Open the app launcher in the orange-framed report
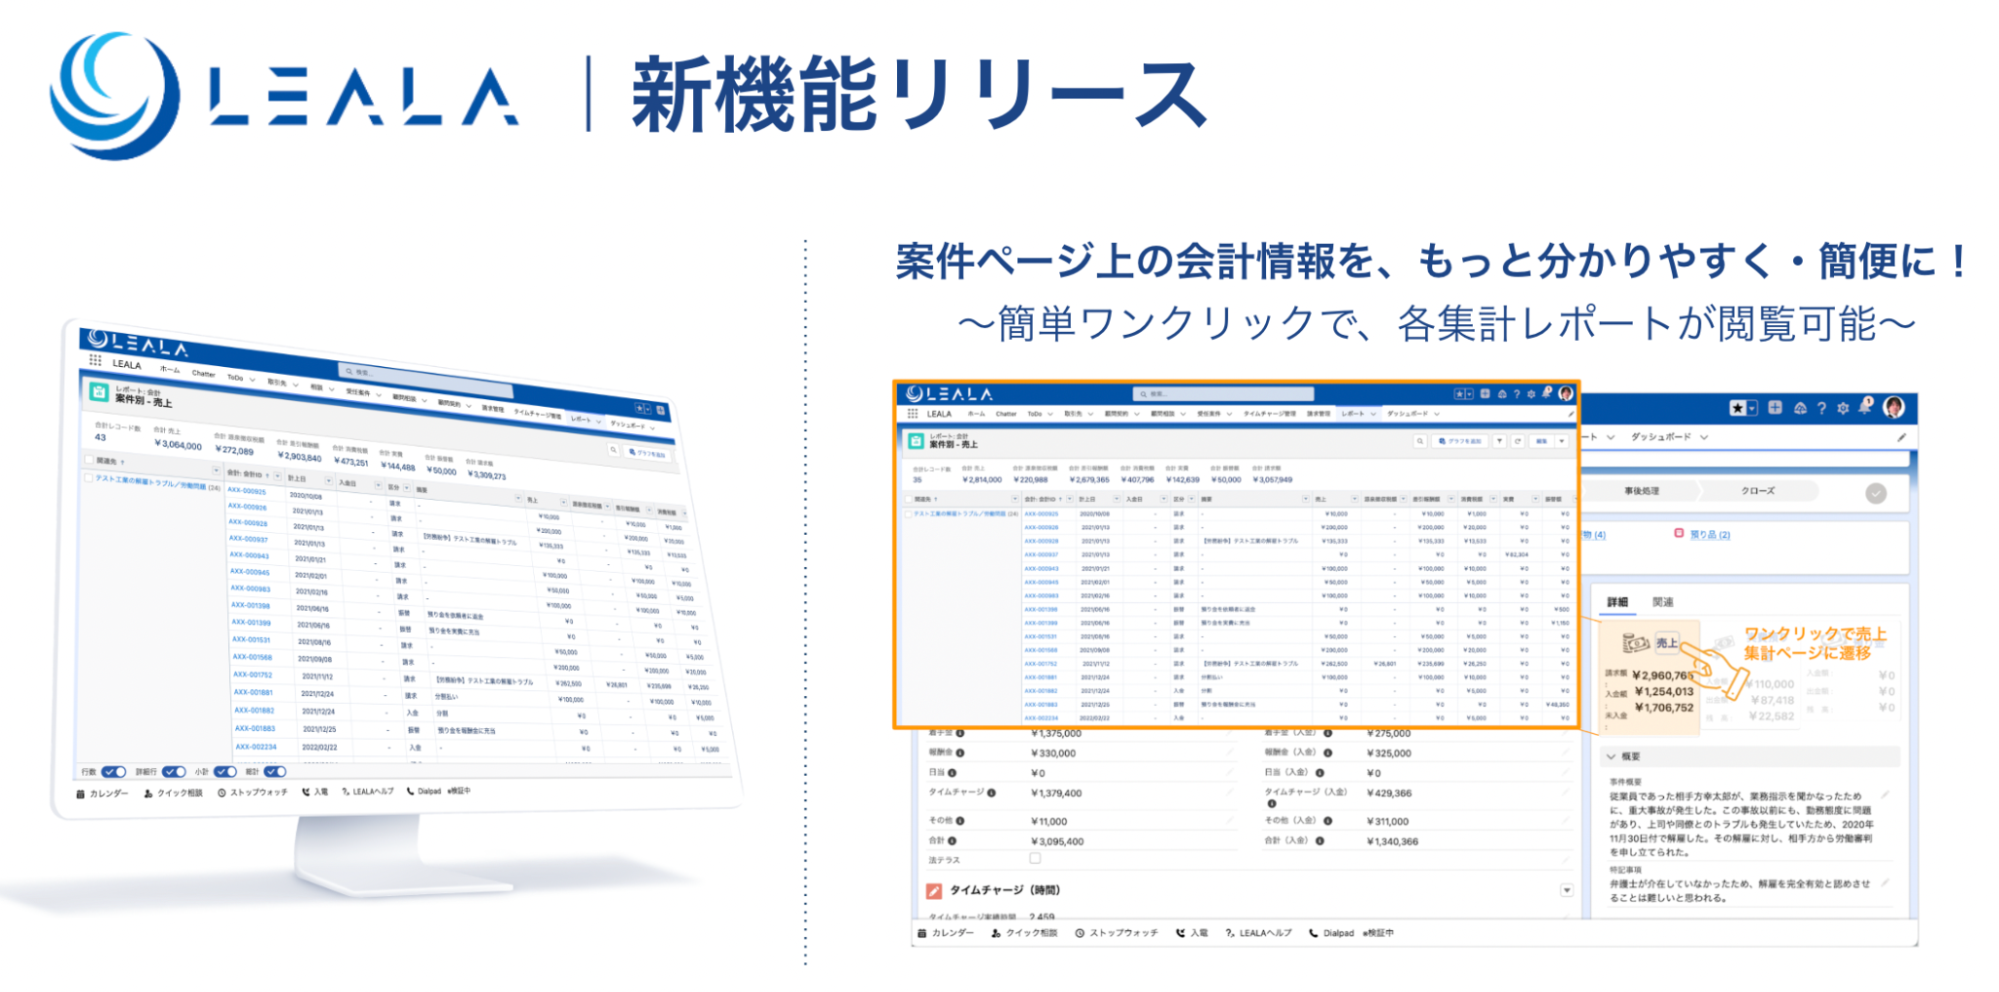 coord(912,413)
